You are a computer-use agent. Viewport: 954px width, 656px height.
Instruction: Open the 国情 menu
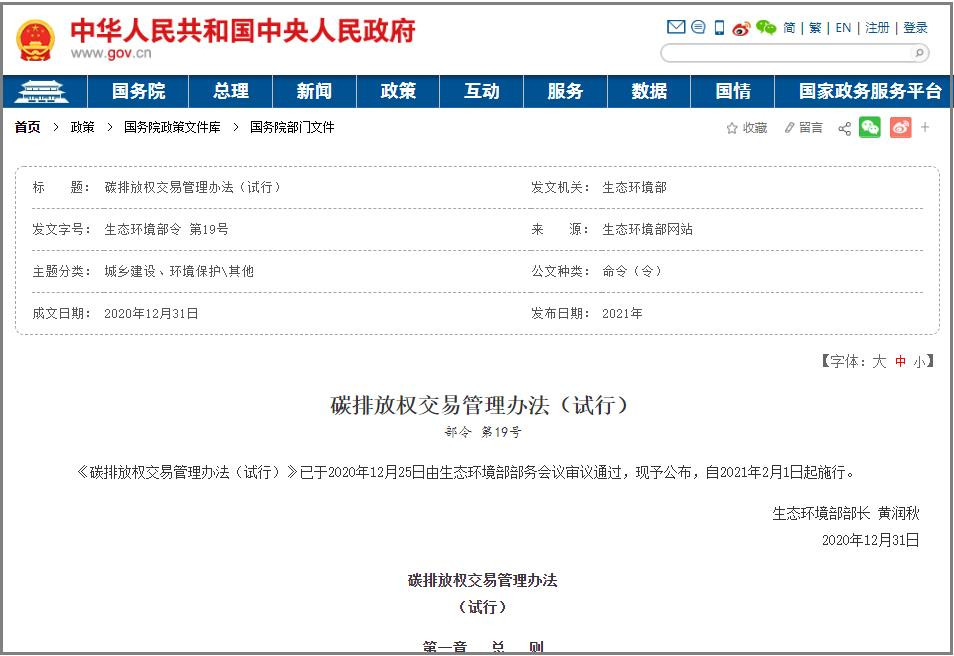pyautogui.click(x=733, y=91)
